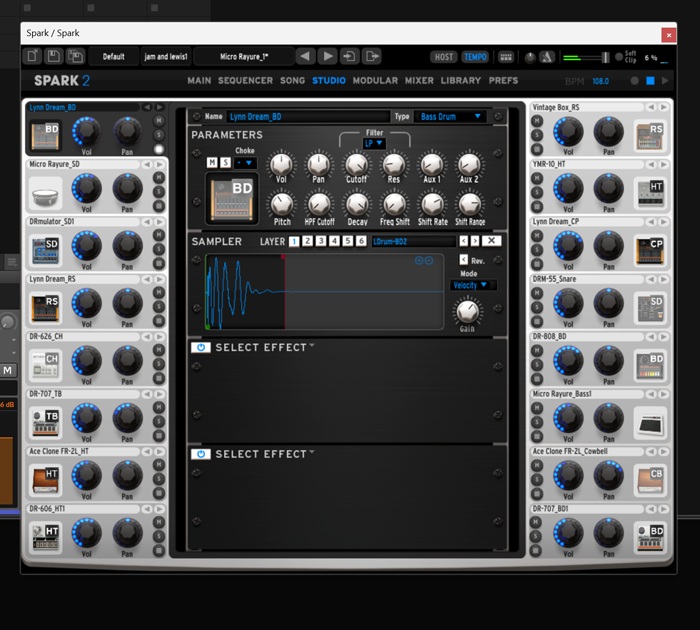The height and width of the screenshot is (630, 700).
Task: Switch to the MIXER tab
Action: pos(419,80)
